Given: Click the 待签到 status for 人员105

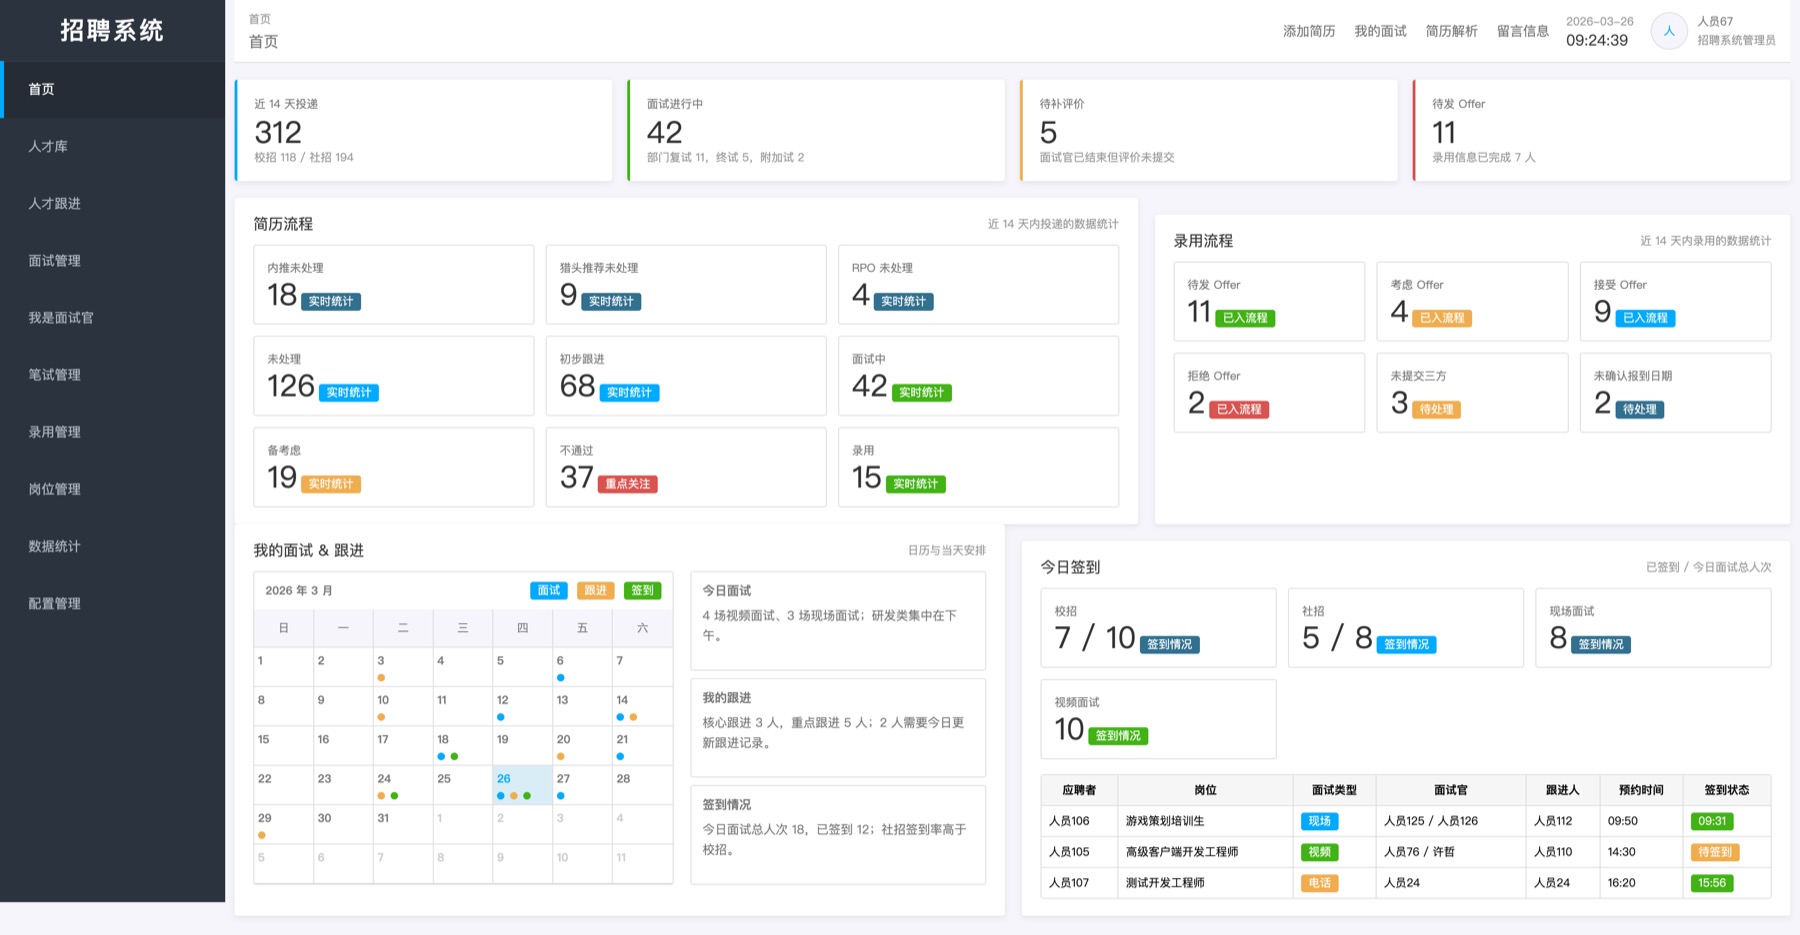Looking at the screenshot, I should (x=1714, y=852).
